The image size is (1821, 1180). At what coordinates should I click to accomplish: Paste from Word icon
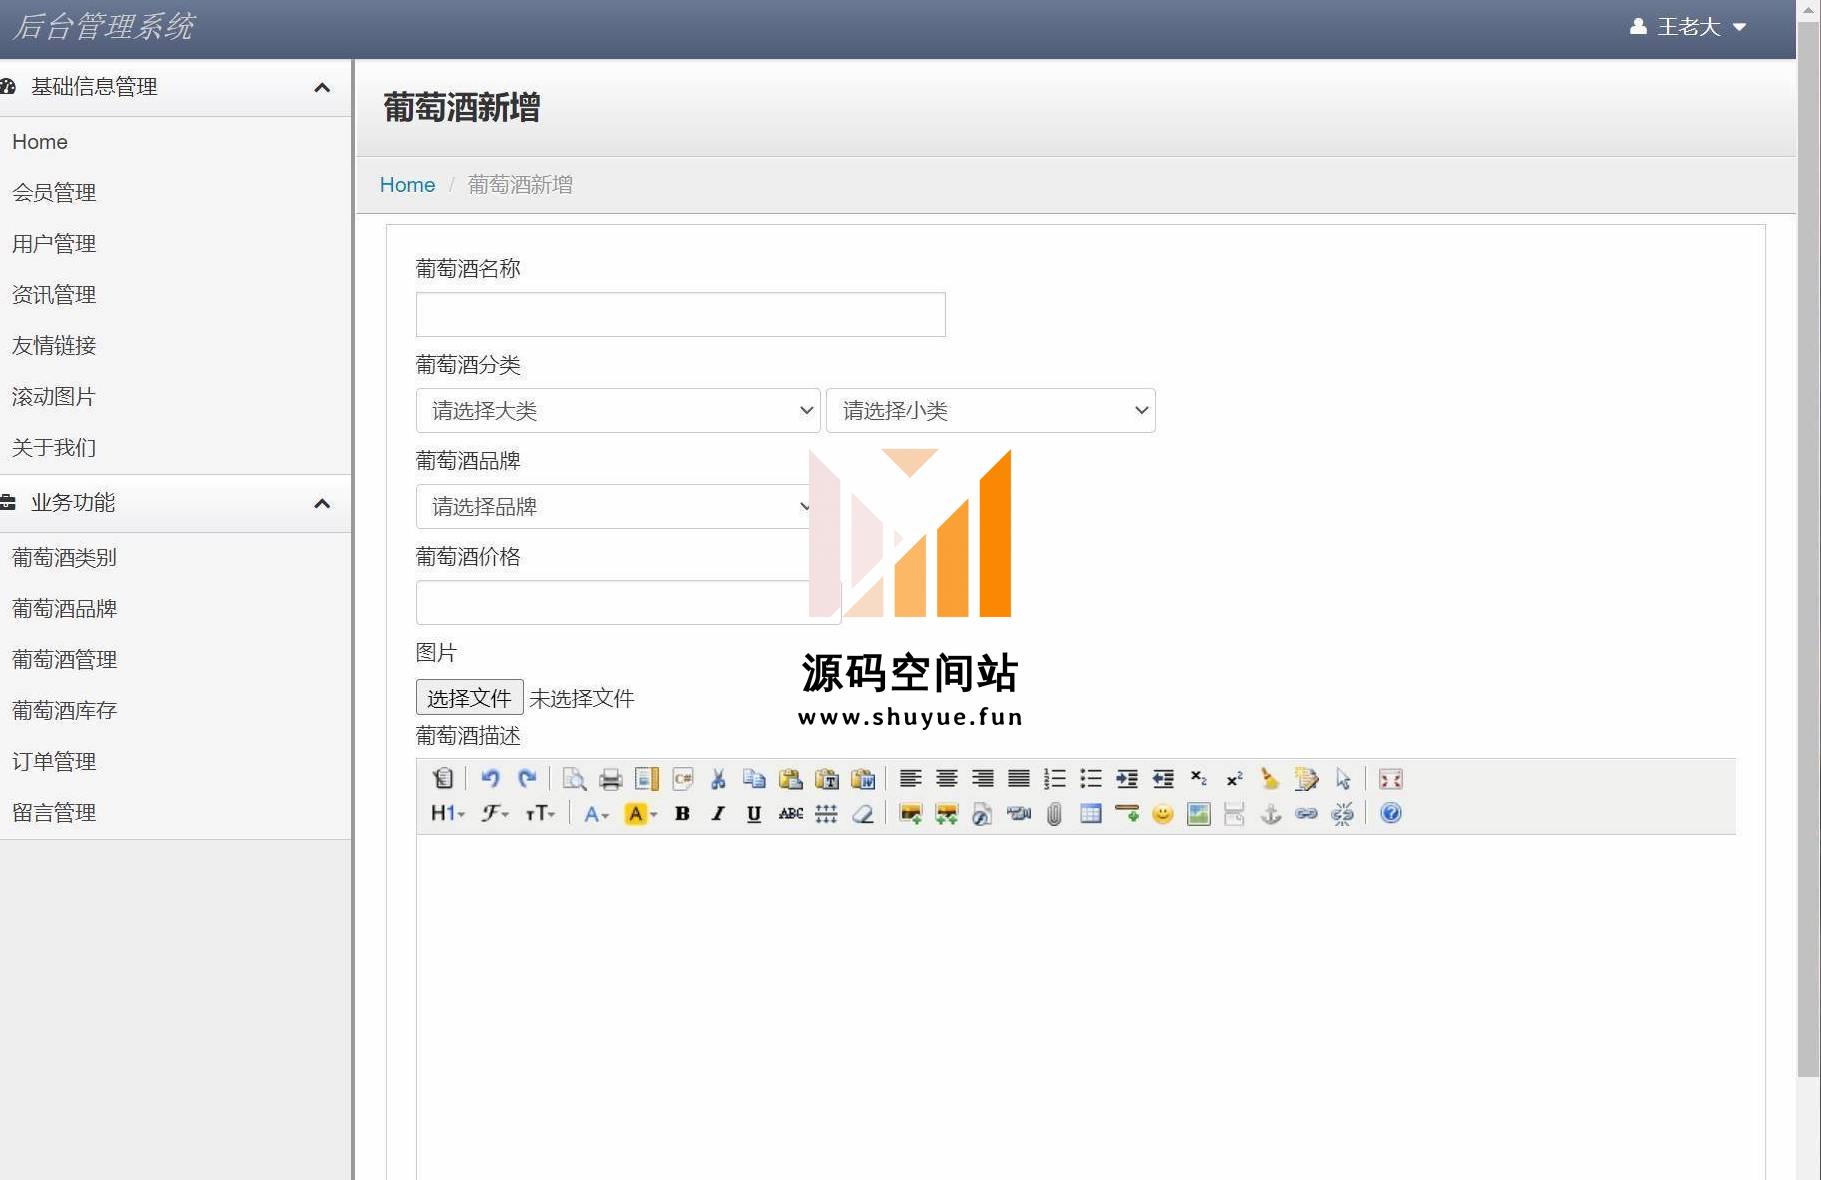click(x=863, y=779)
